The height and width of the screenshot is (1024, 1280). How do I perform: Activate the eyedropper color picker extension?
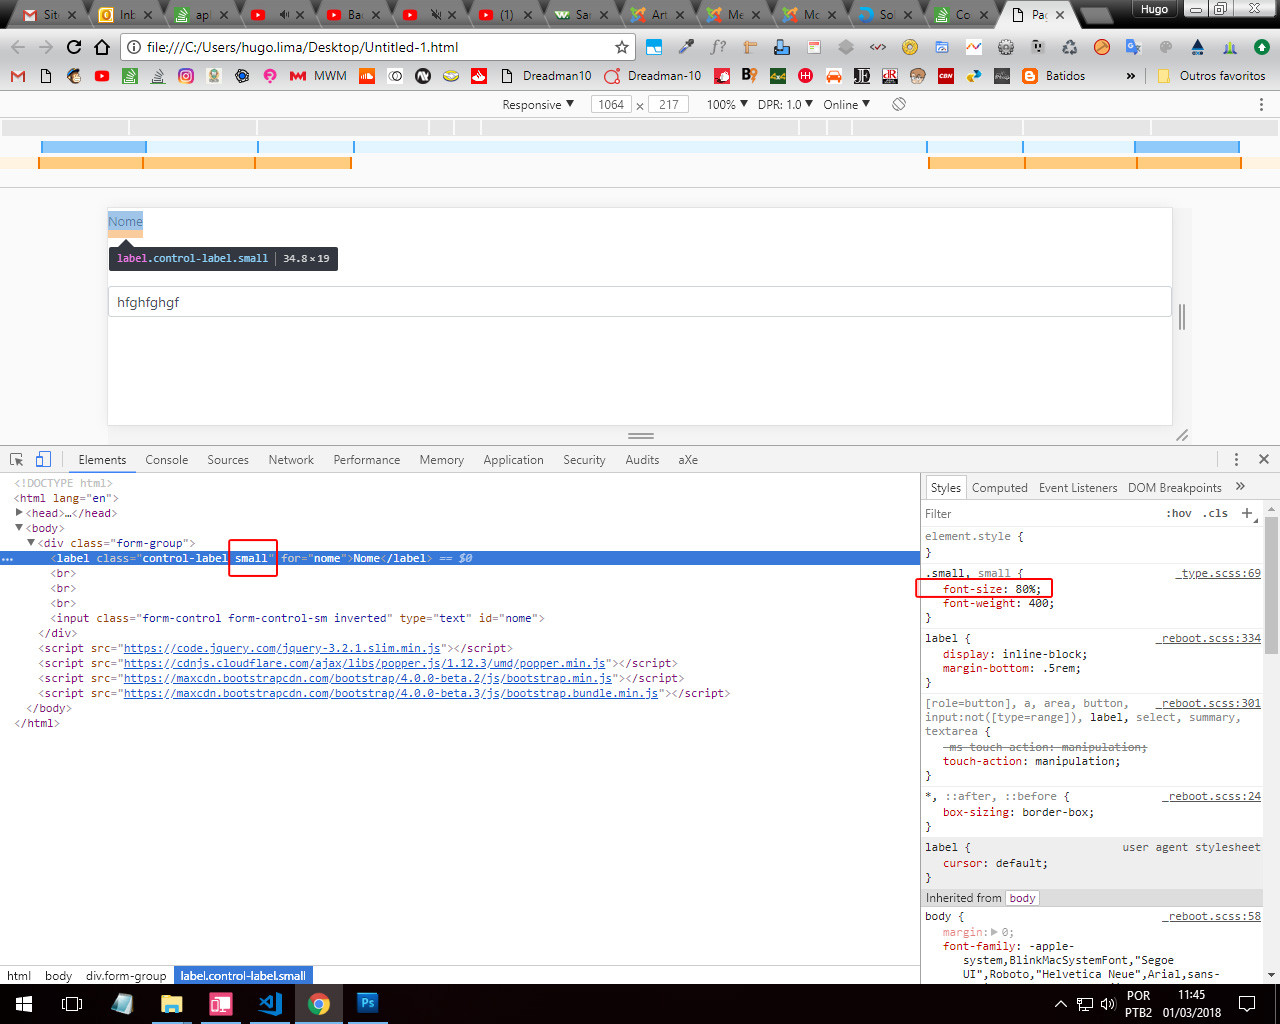[x=686, y=47]
